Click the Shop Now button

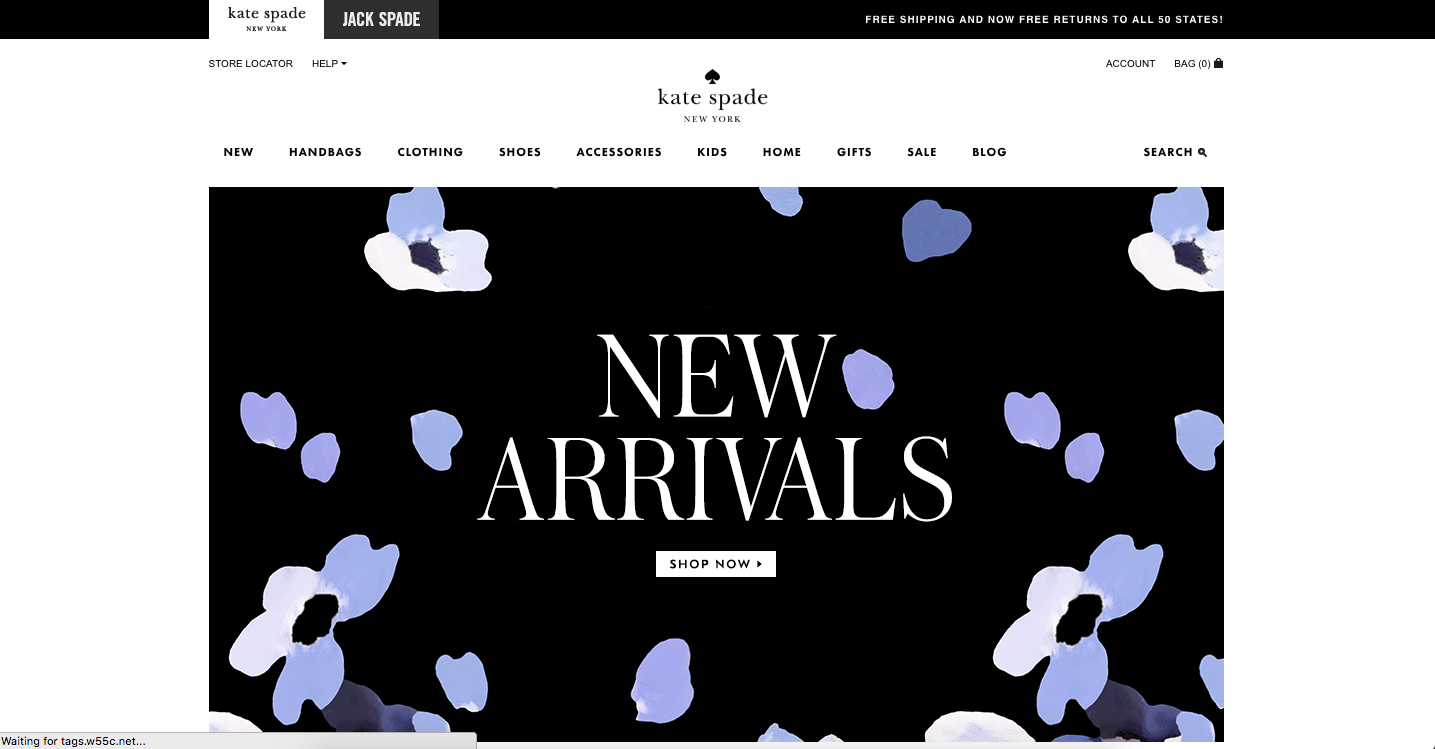pyautogui.click(x=716, y=564)
